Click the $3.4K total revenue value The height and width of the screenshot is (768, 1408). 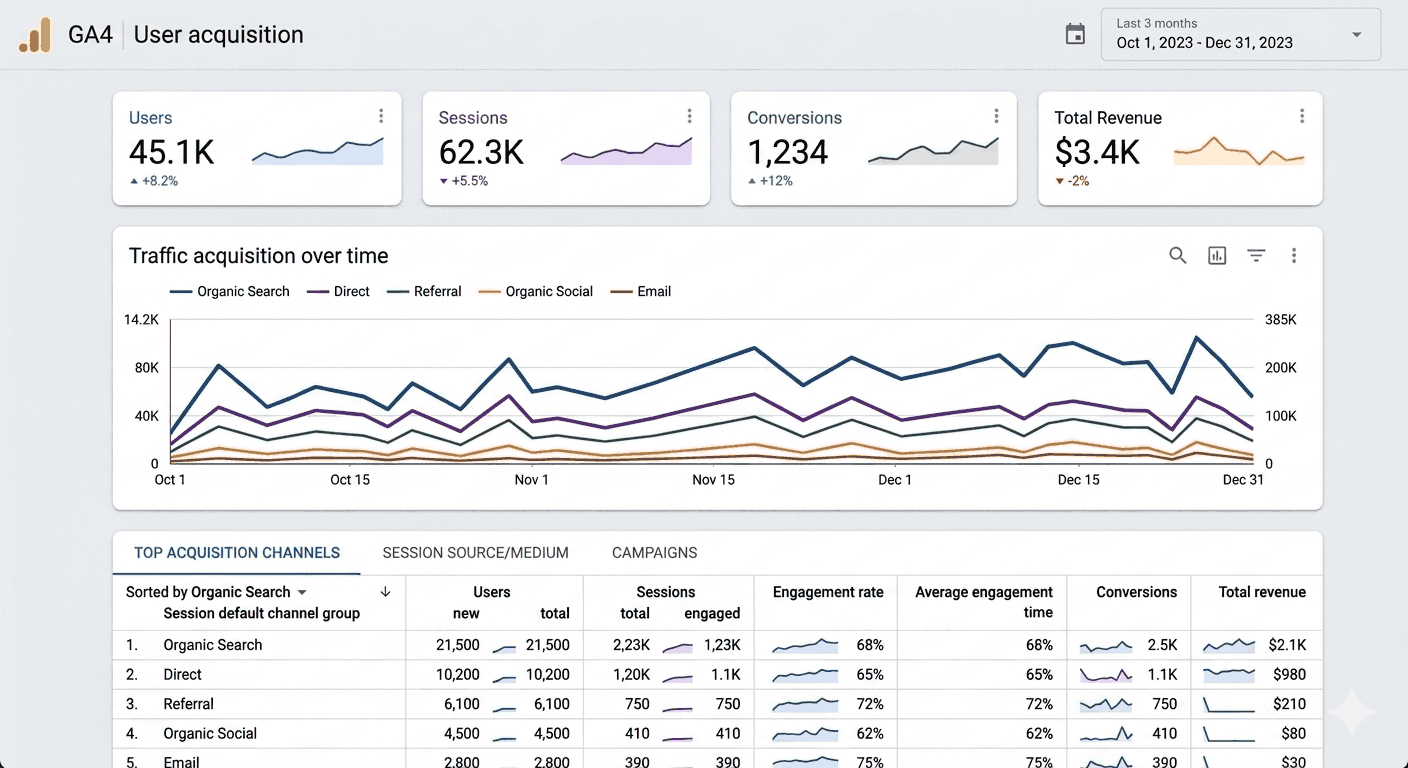coord(1097,152)
